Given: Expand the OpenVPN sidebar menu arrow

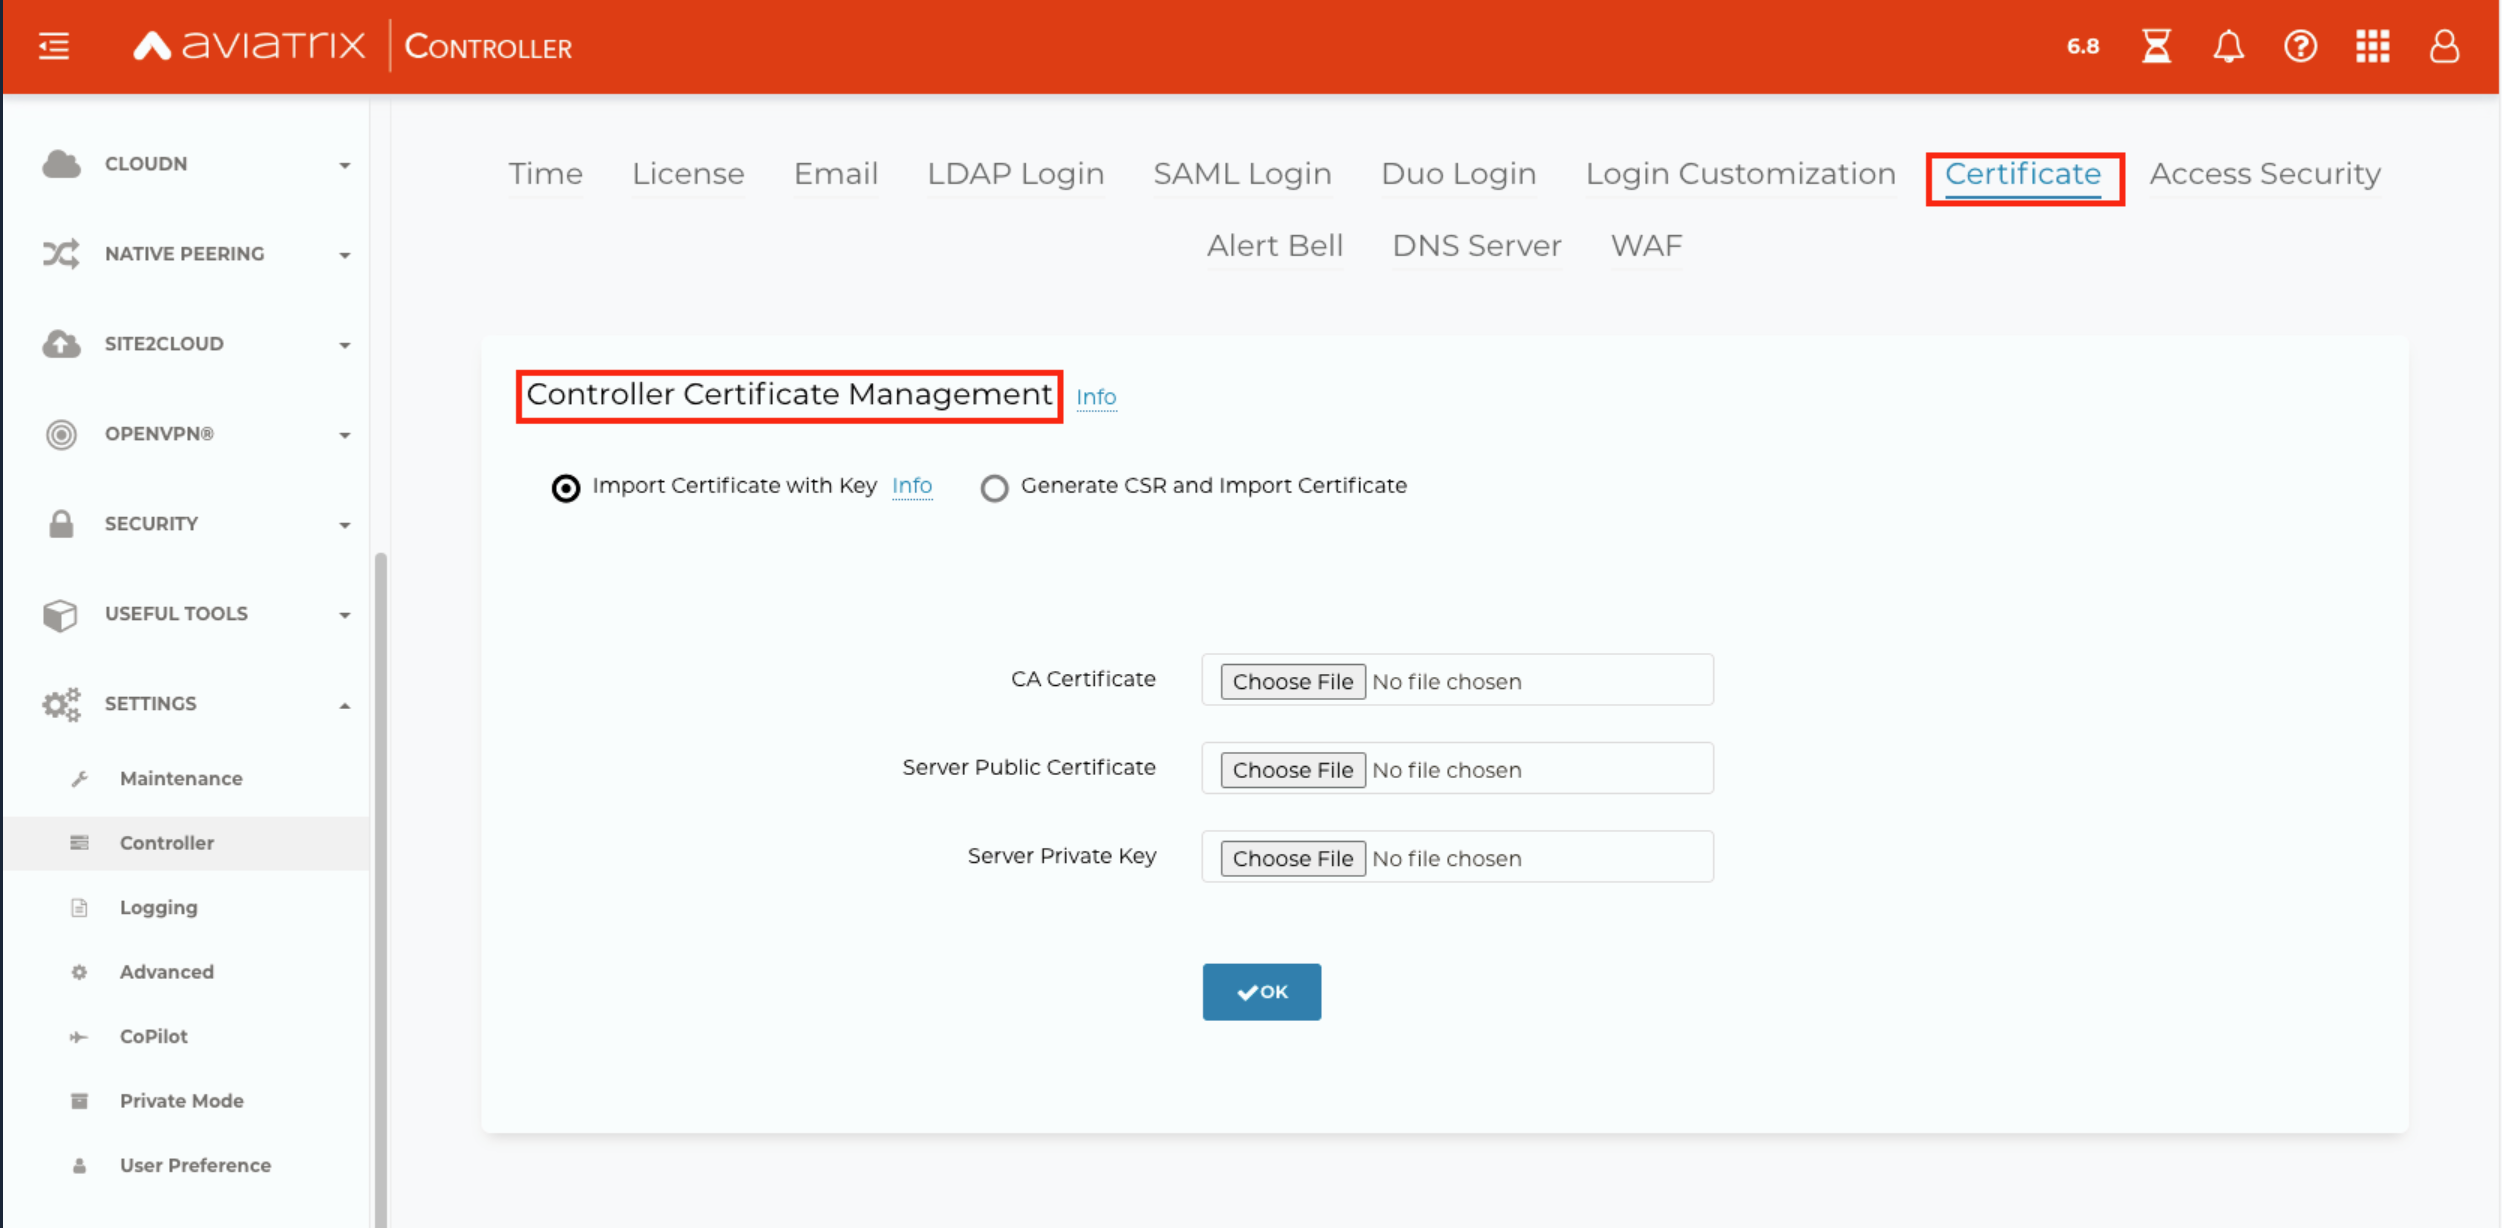Looking at the screenshot, I should (344, 435).
